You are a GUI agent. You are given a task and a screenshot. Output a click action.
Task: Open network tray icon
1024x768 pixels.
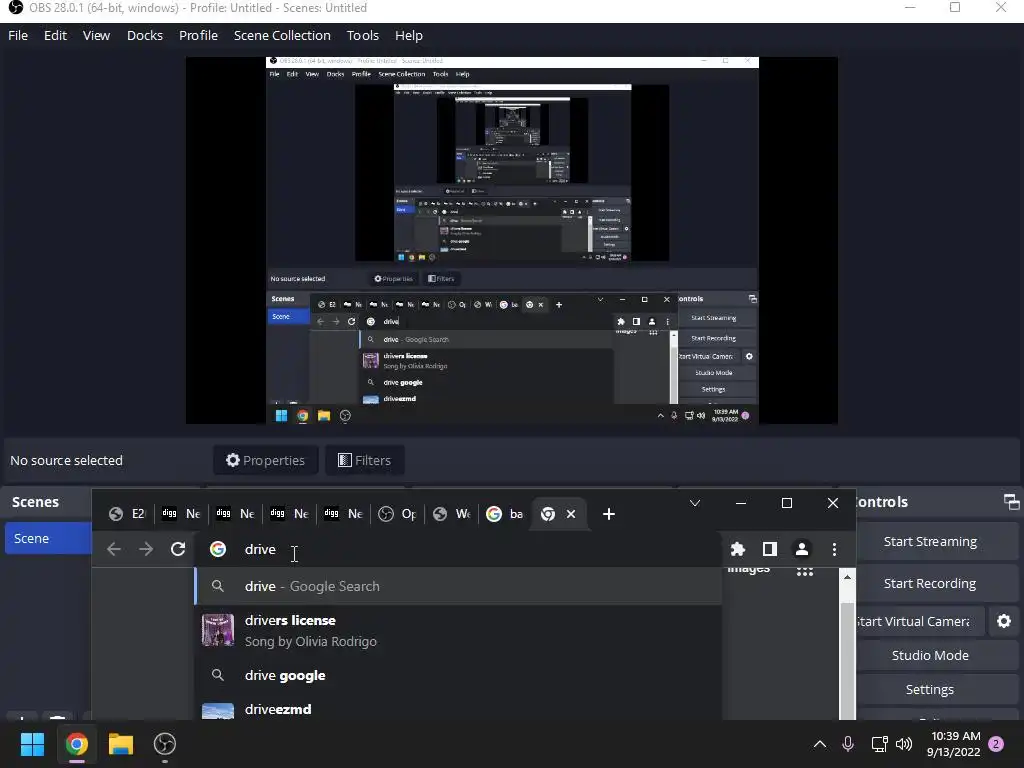879,744
